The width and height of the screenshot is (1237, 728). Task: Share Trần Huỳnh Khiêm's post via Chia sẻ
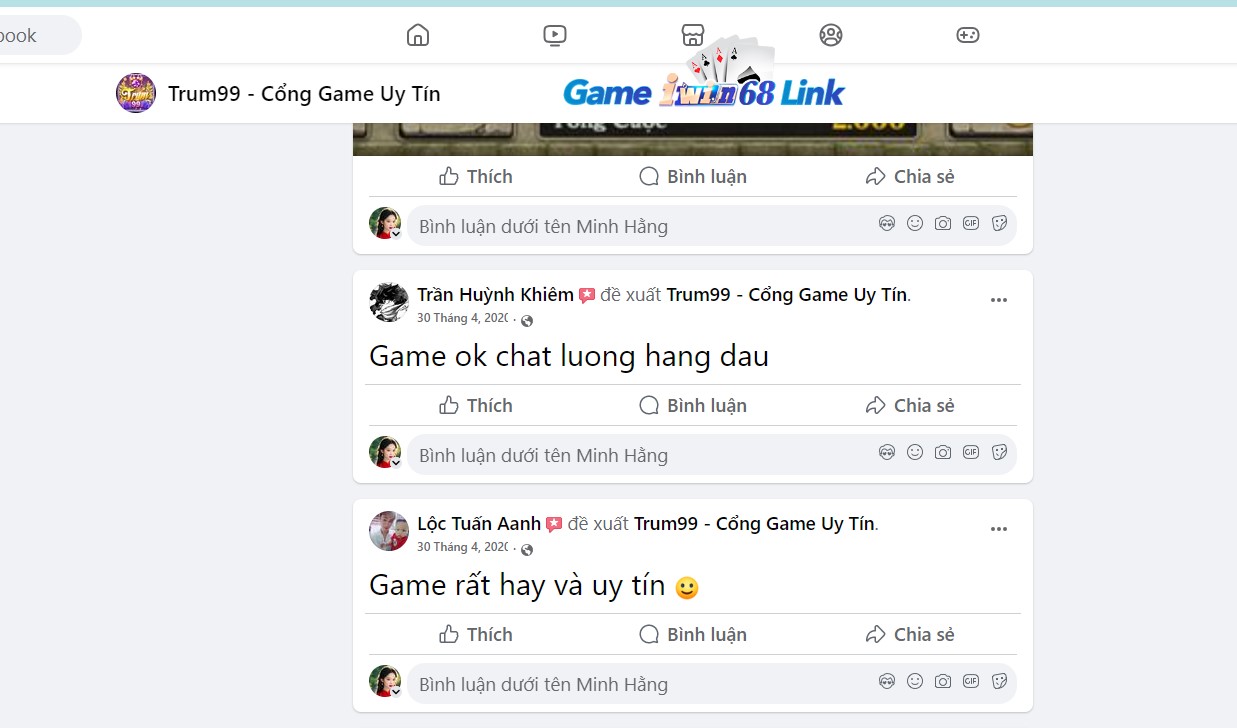910,405
